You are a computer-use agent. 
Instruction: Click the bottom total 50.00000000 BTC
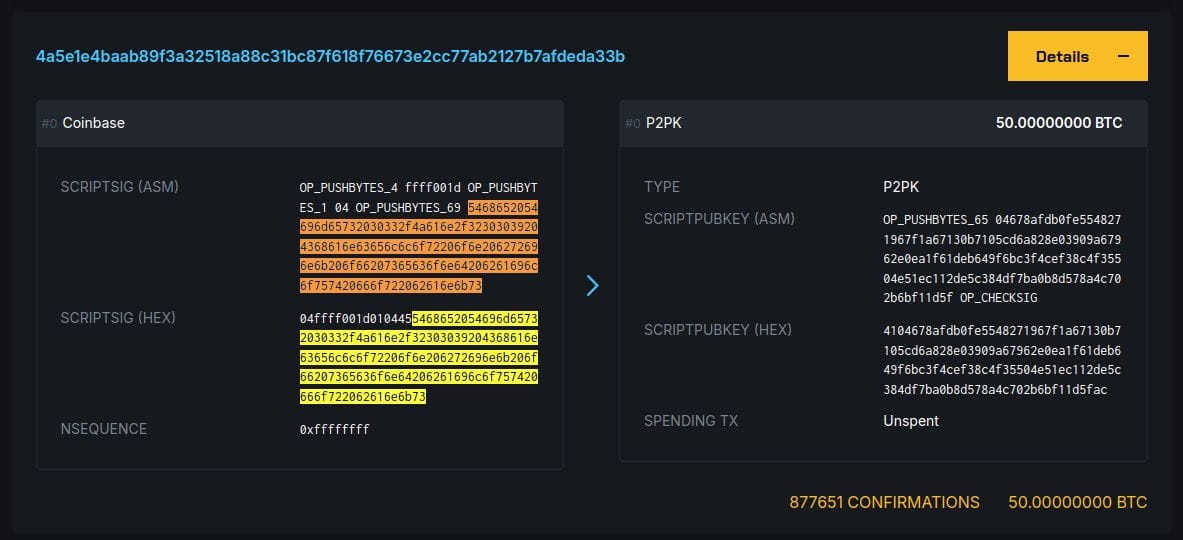[x=1077, y=502]
